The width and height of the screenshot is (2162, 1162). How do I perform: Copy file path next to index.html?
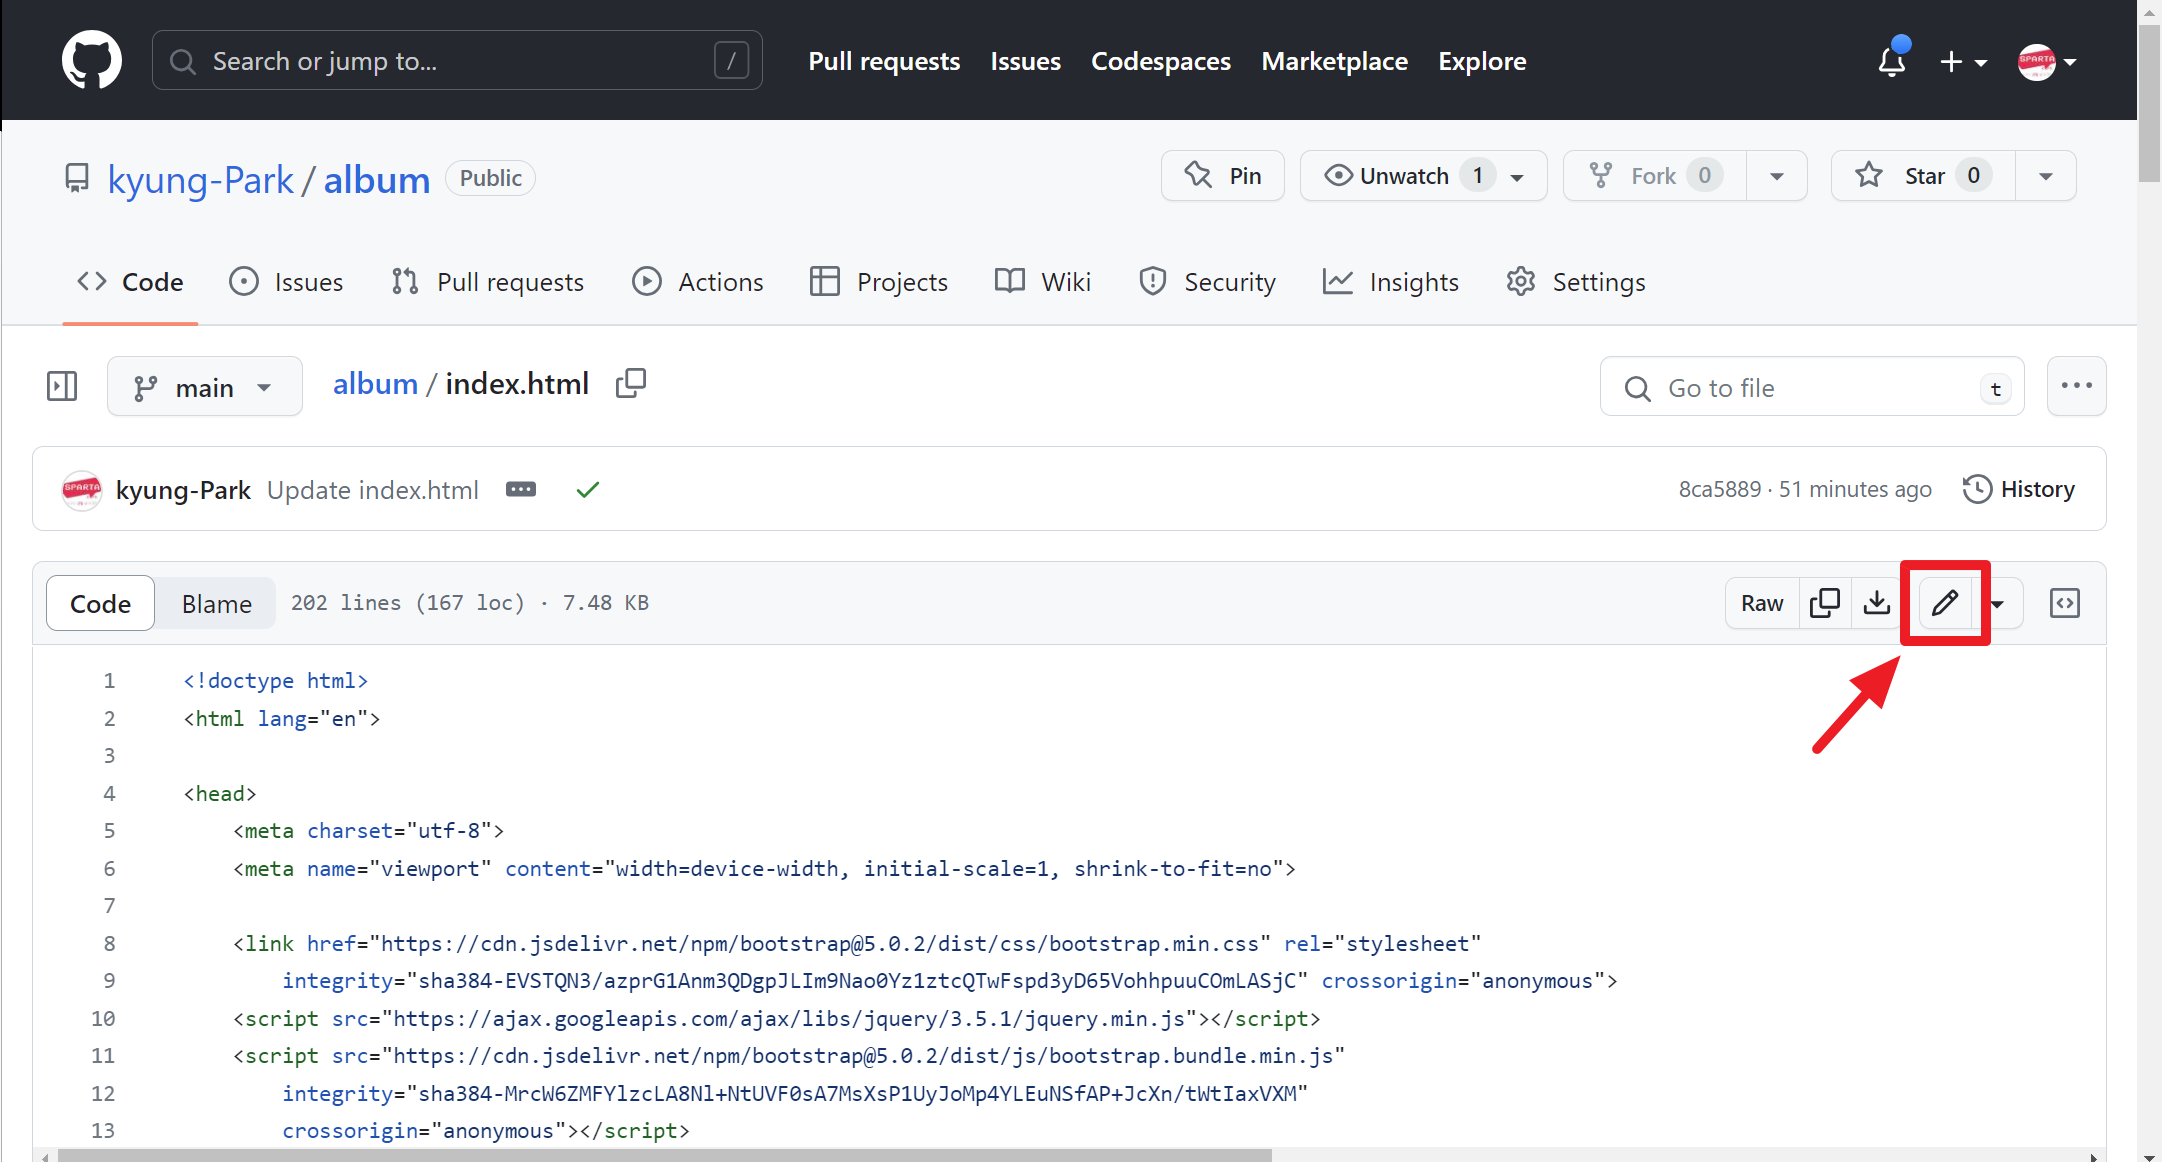click(631, 384)
